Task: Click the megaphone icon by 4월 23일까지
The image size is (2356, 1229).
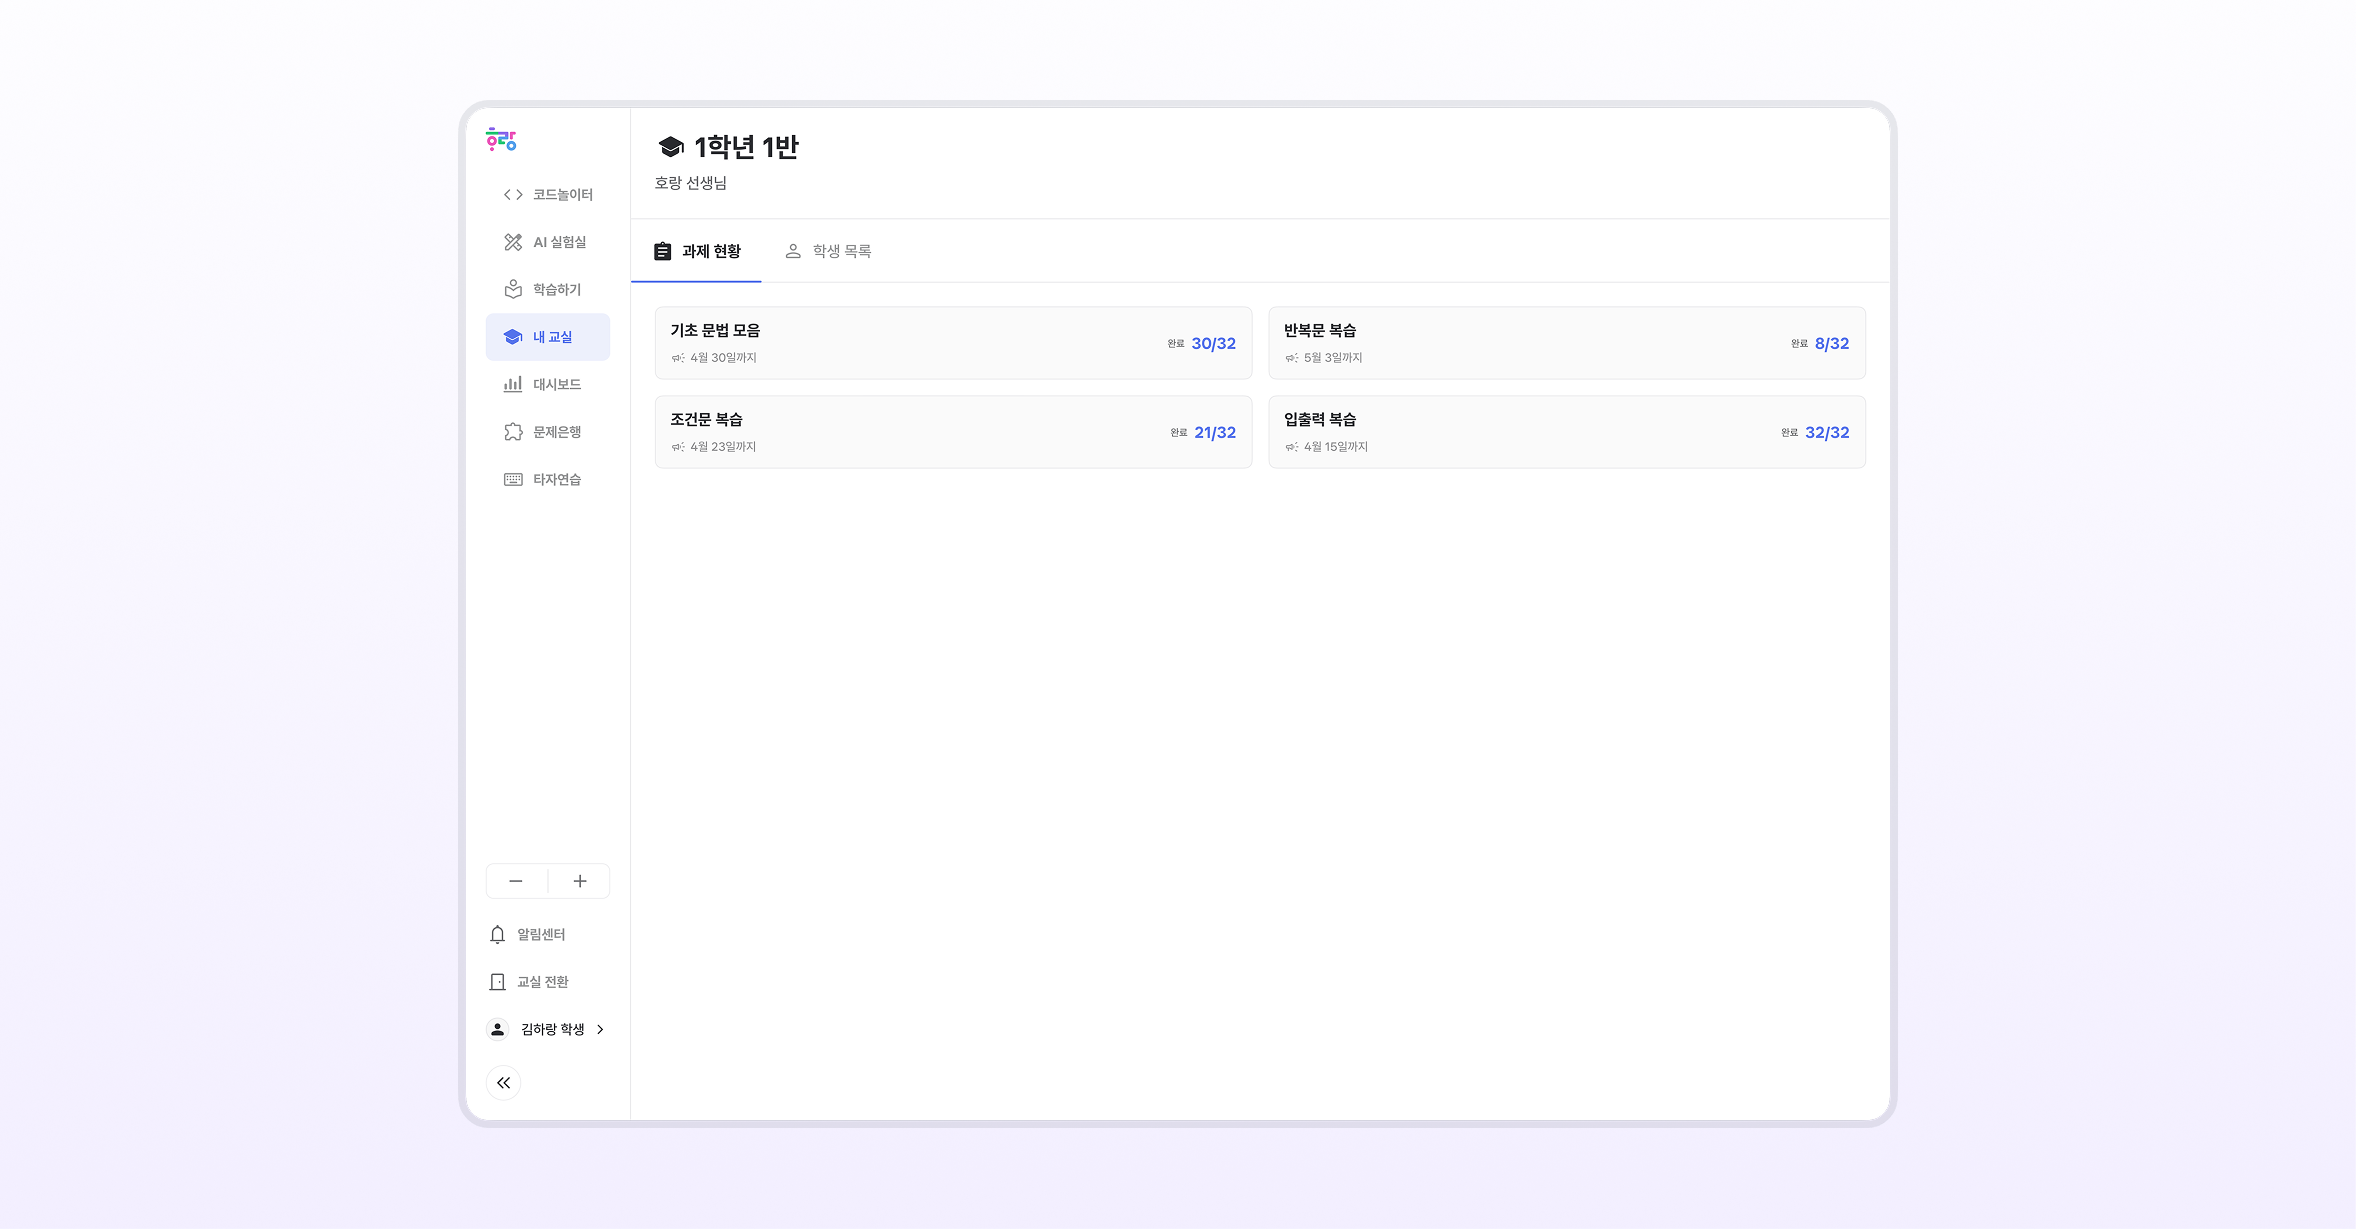Action: point(678,447)
